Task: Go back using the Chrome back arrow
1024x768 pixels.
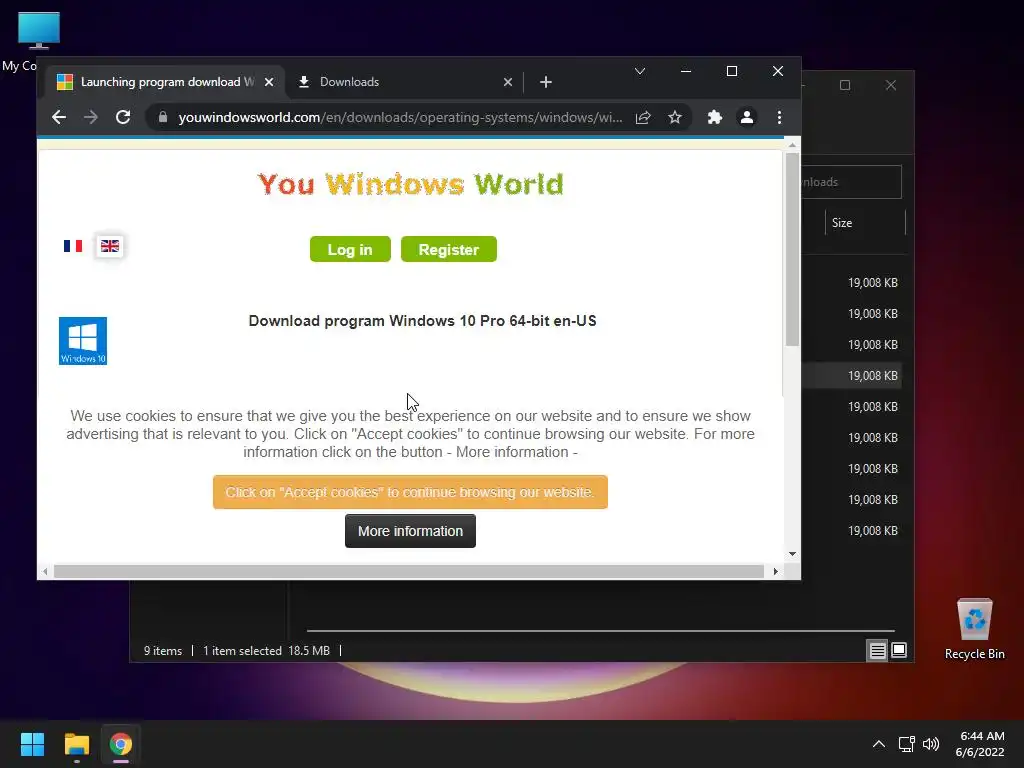Action: (x=59, y=117)
